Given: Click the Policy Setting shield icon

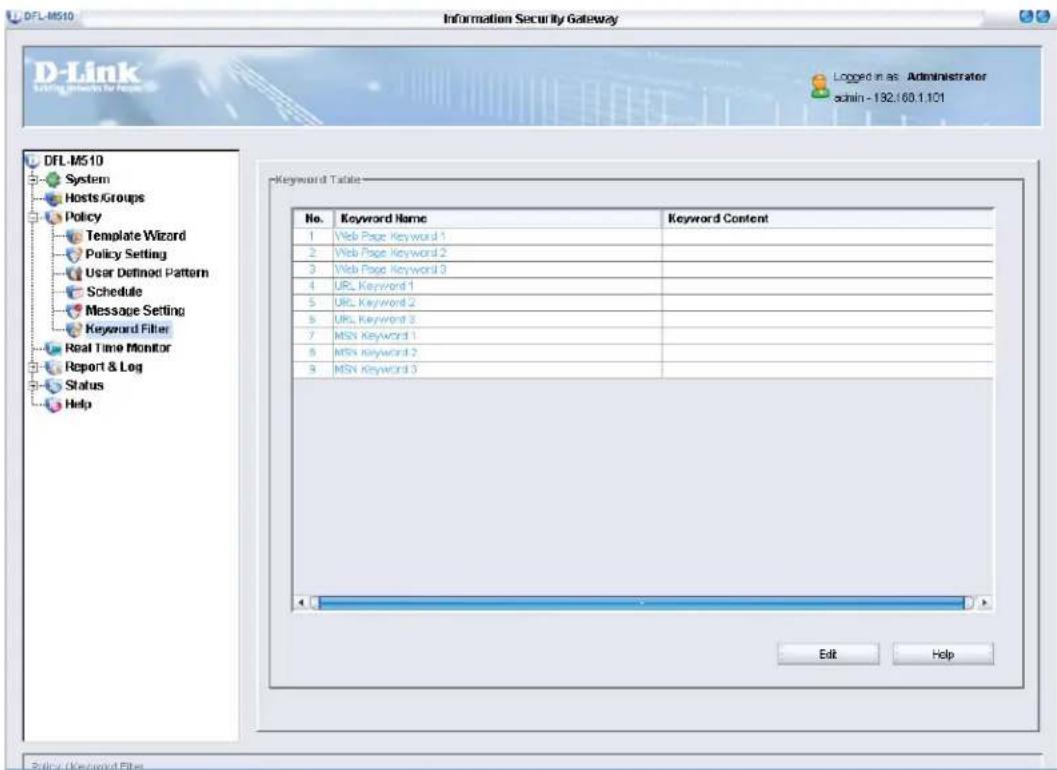Looking at the screenshot, I should 74,255.
